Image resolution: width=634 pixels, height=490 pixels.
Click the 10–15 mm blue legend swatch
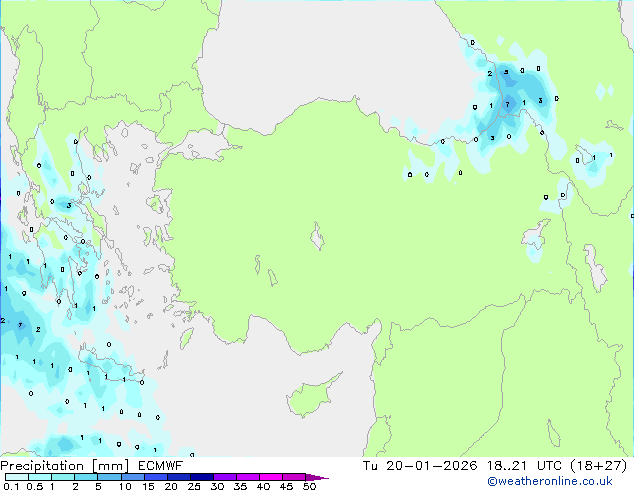(132, 477)
